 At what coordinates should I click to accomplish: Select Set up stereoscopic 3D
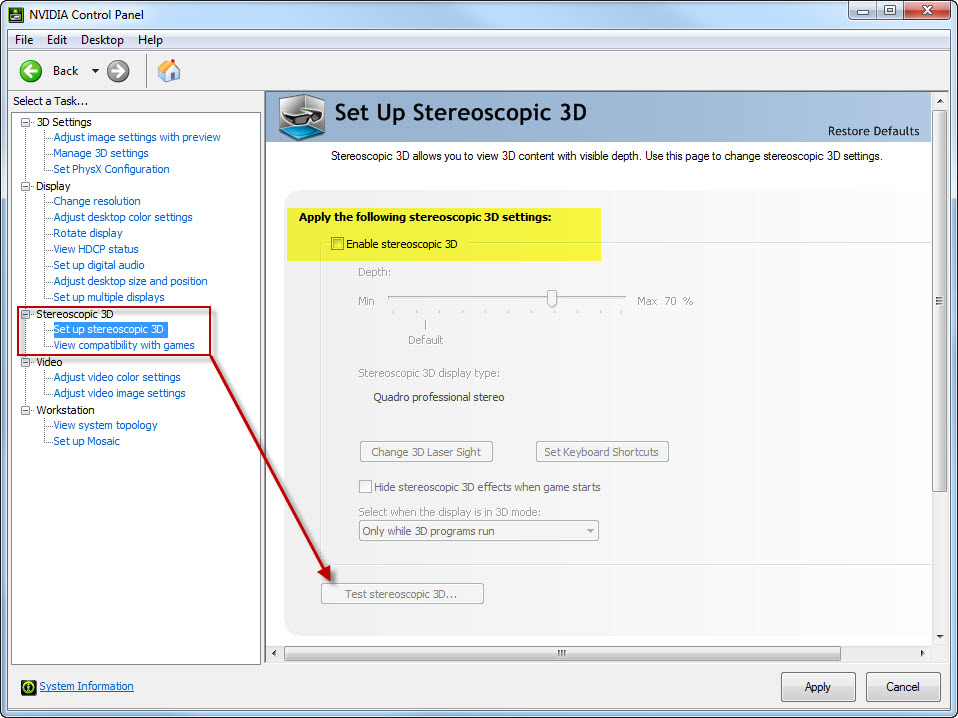click(x=109, y=329)
